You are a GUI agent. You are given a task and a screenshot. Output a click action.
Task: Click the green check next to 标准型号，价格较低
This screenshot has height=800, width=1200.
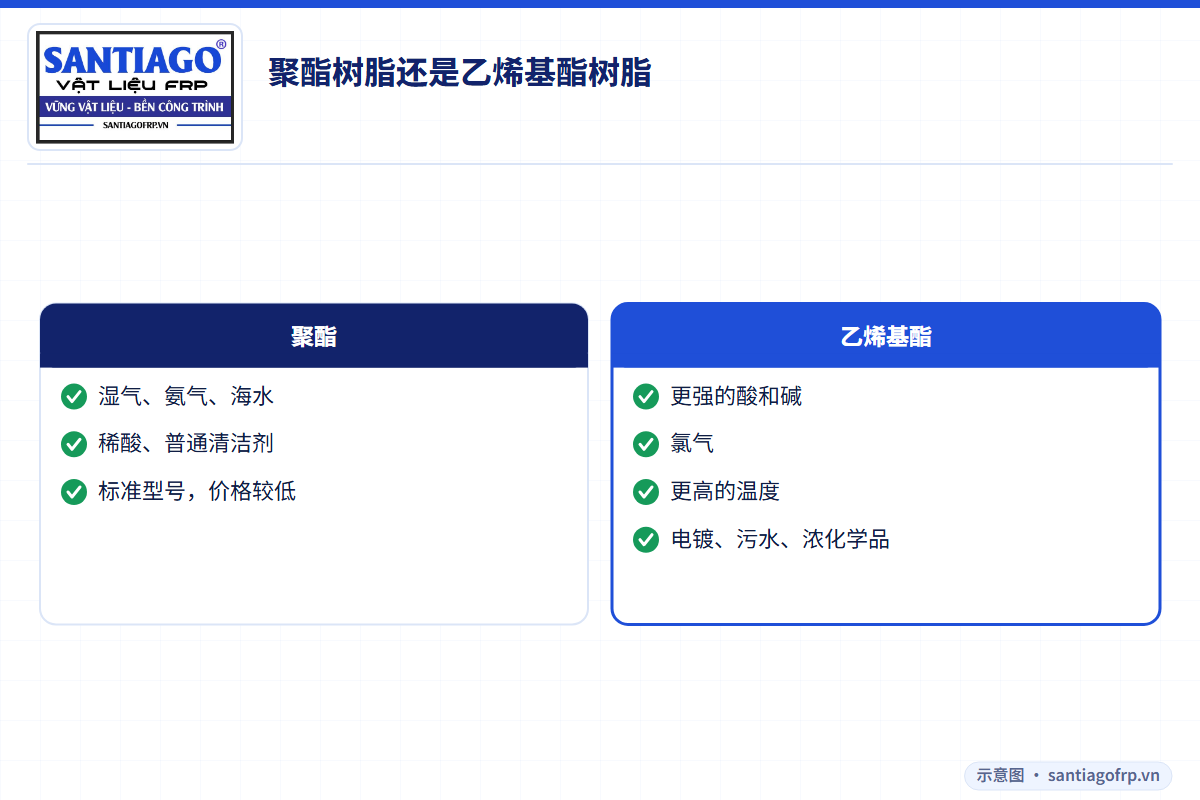tap(74, 492)
